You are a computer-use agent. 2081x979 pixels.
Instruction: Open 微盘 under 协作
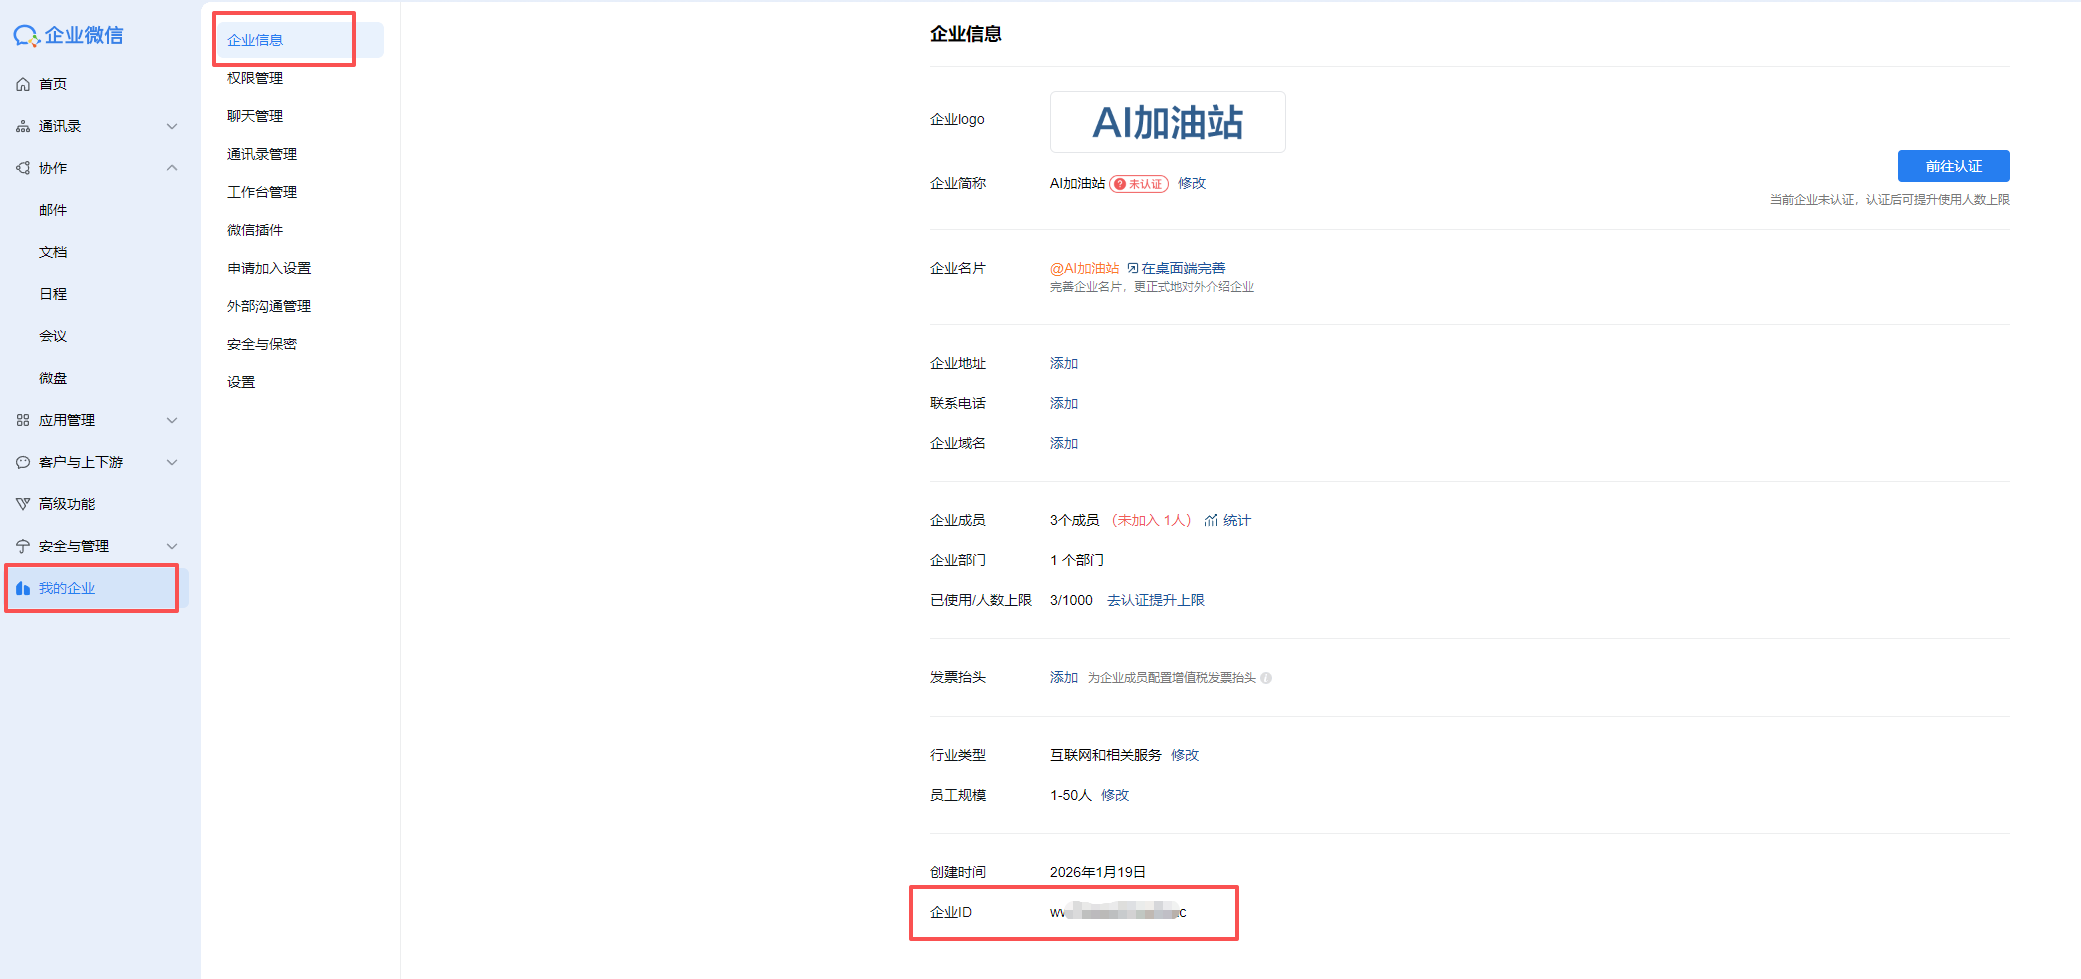click(53, 378)
